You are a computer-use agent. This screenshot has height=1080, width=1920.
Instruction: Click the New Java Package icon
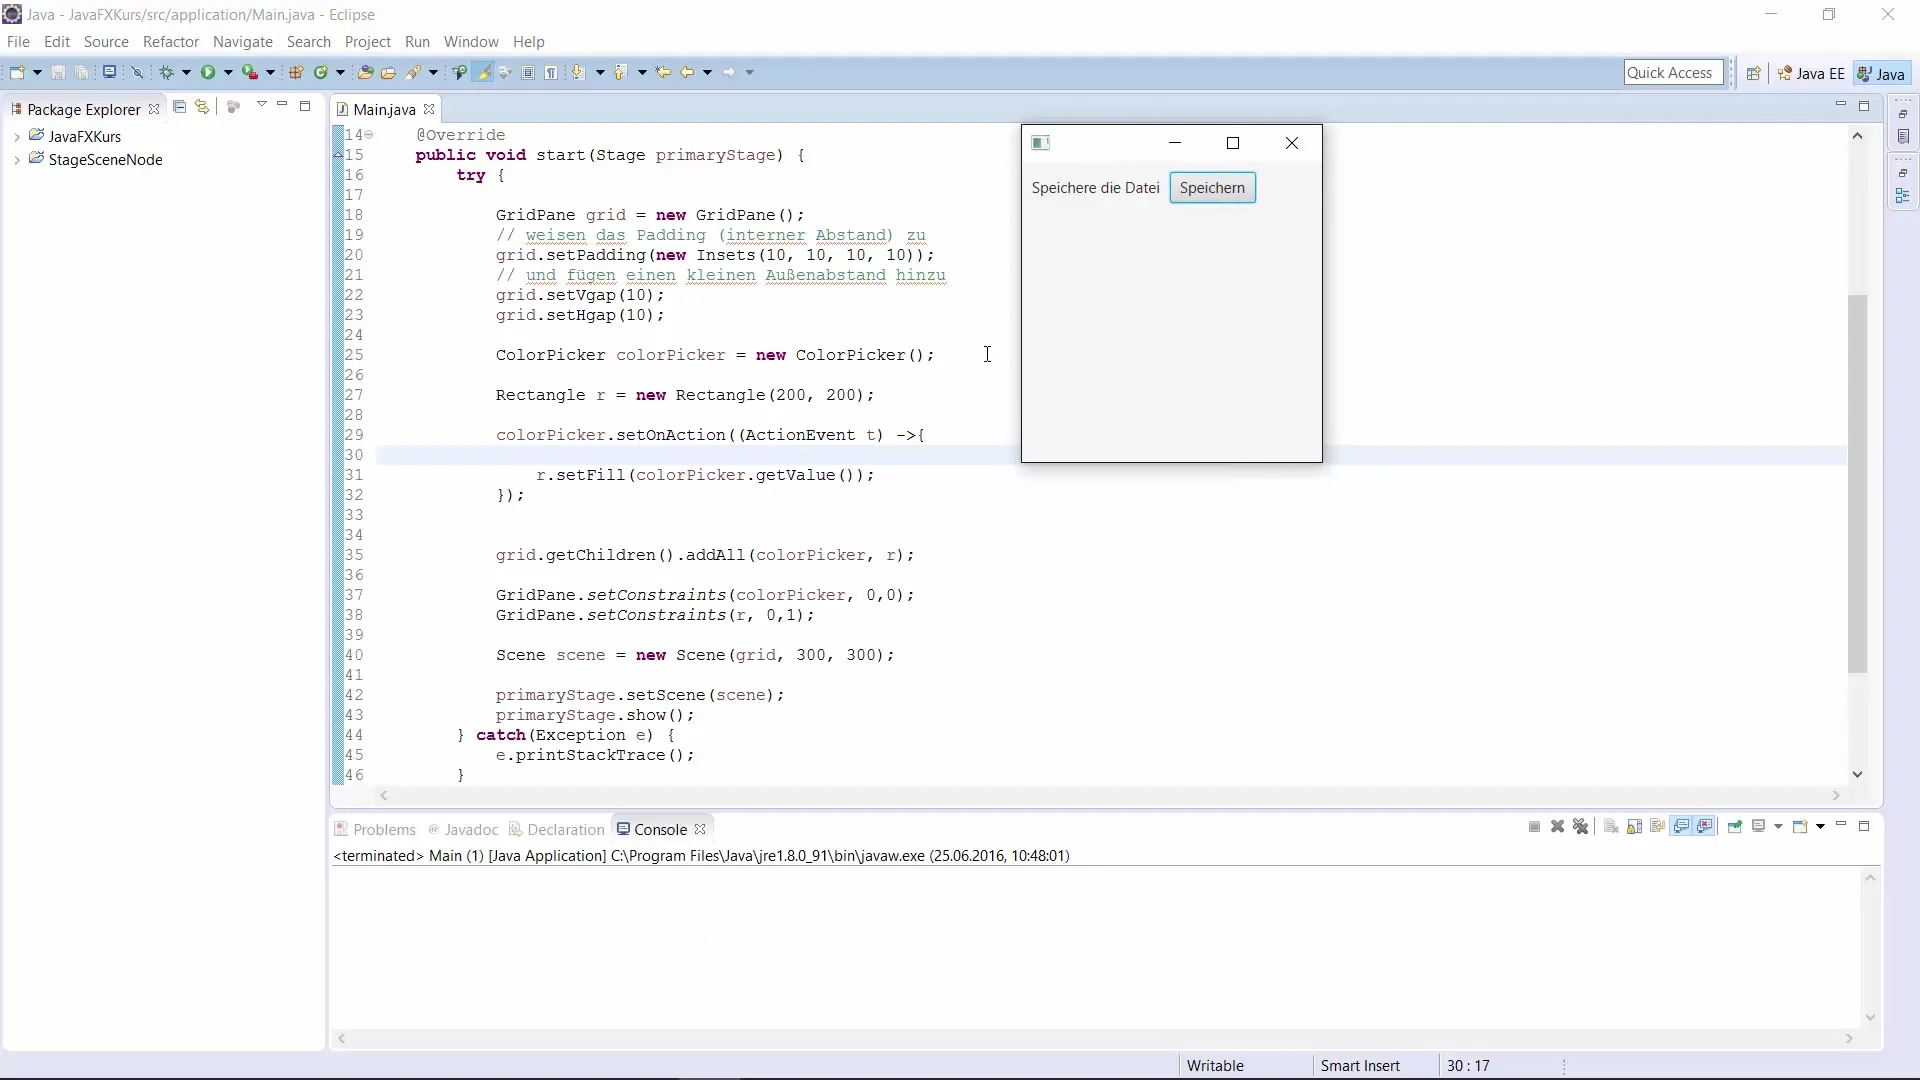(296, 72)
